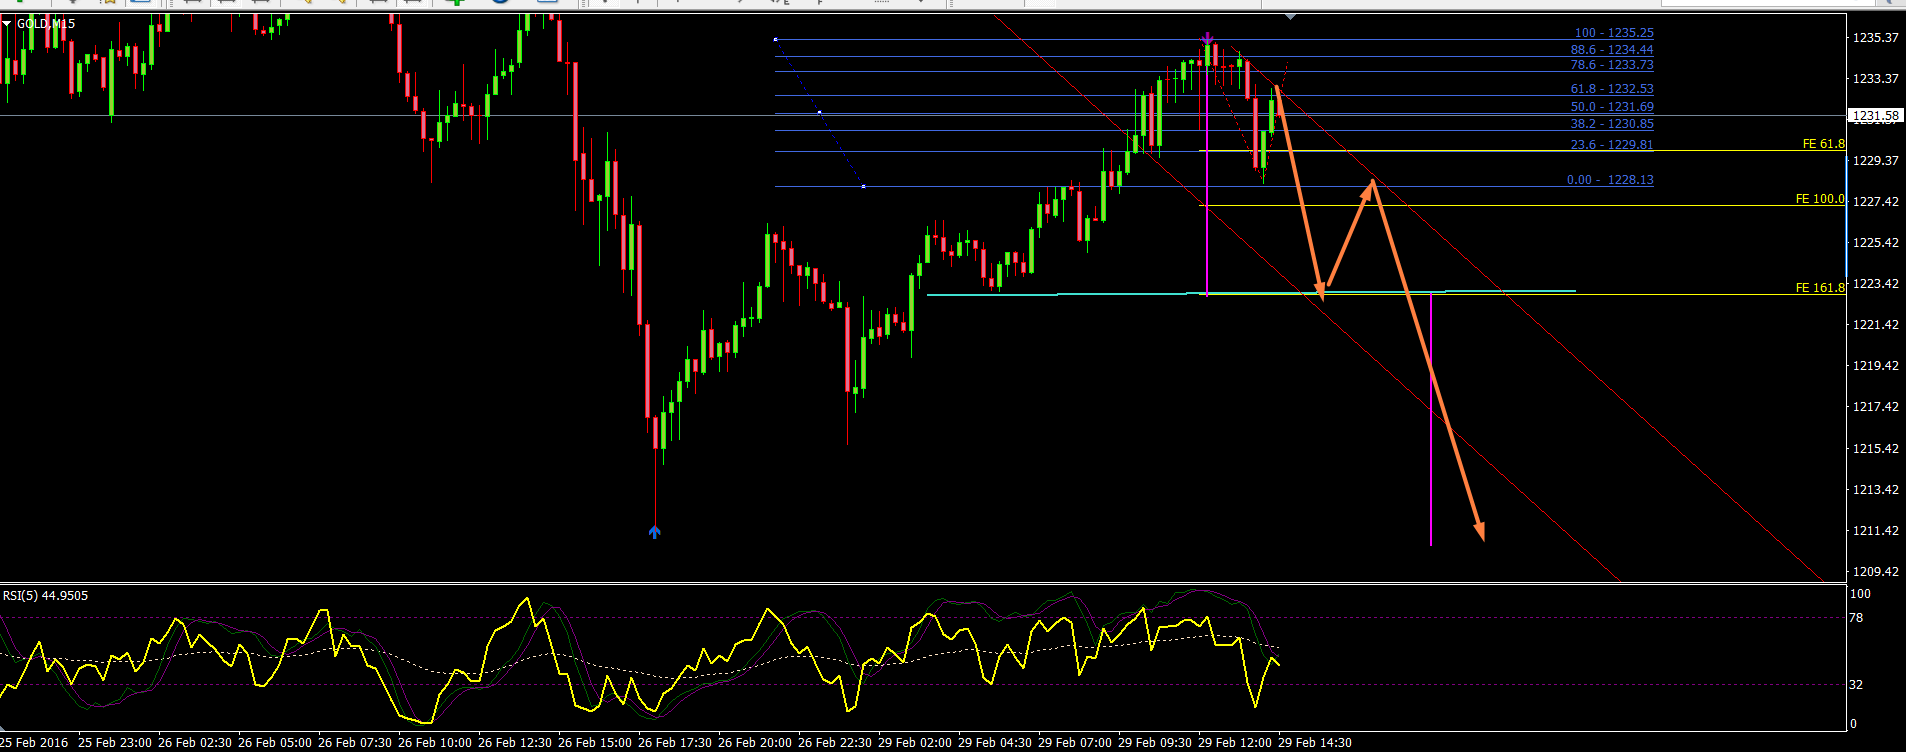Click the 26 Feb 10:00 time label

click(x=435, y=743)
